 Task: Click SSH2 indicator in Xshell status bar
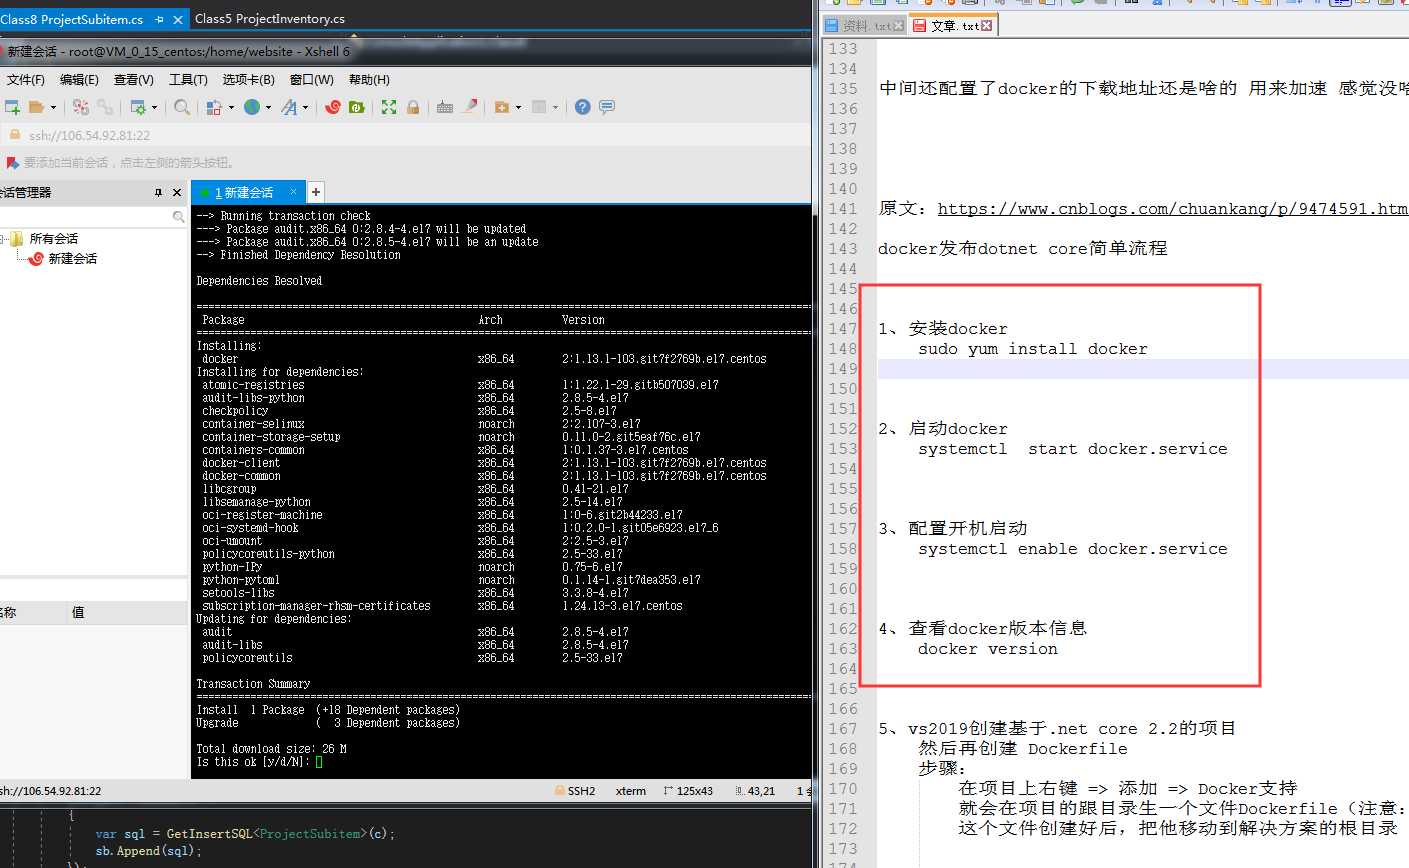click(x=575, y=790)
